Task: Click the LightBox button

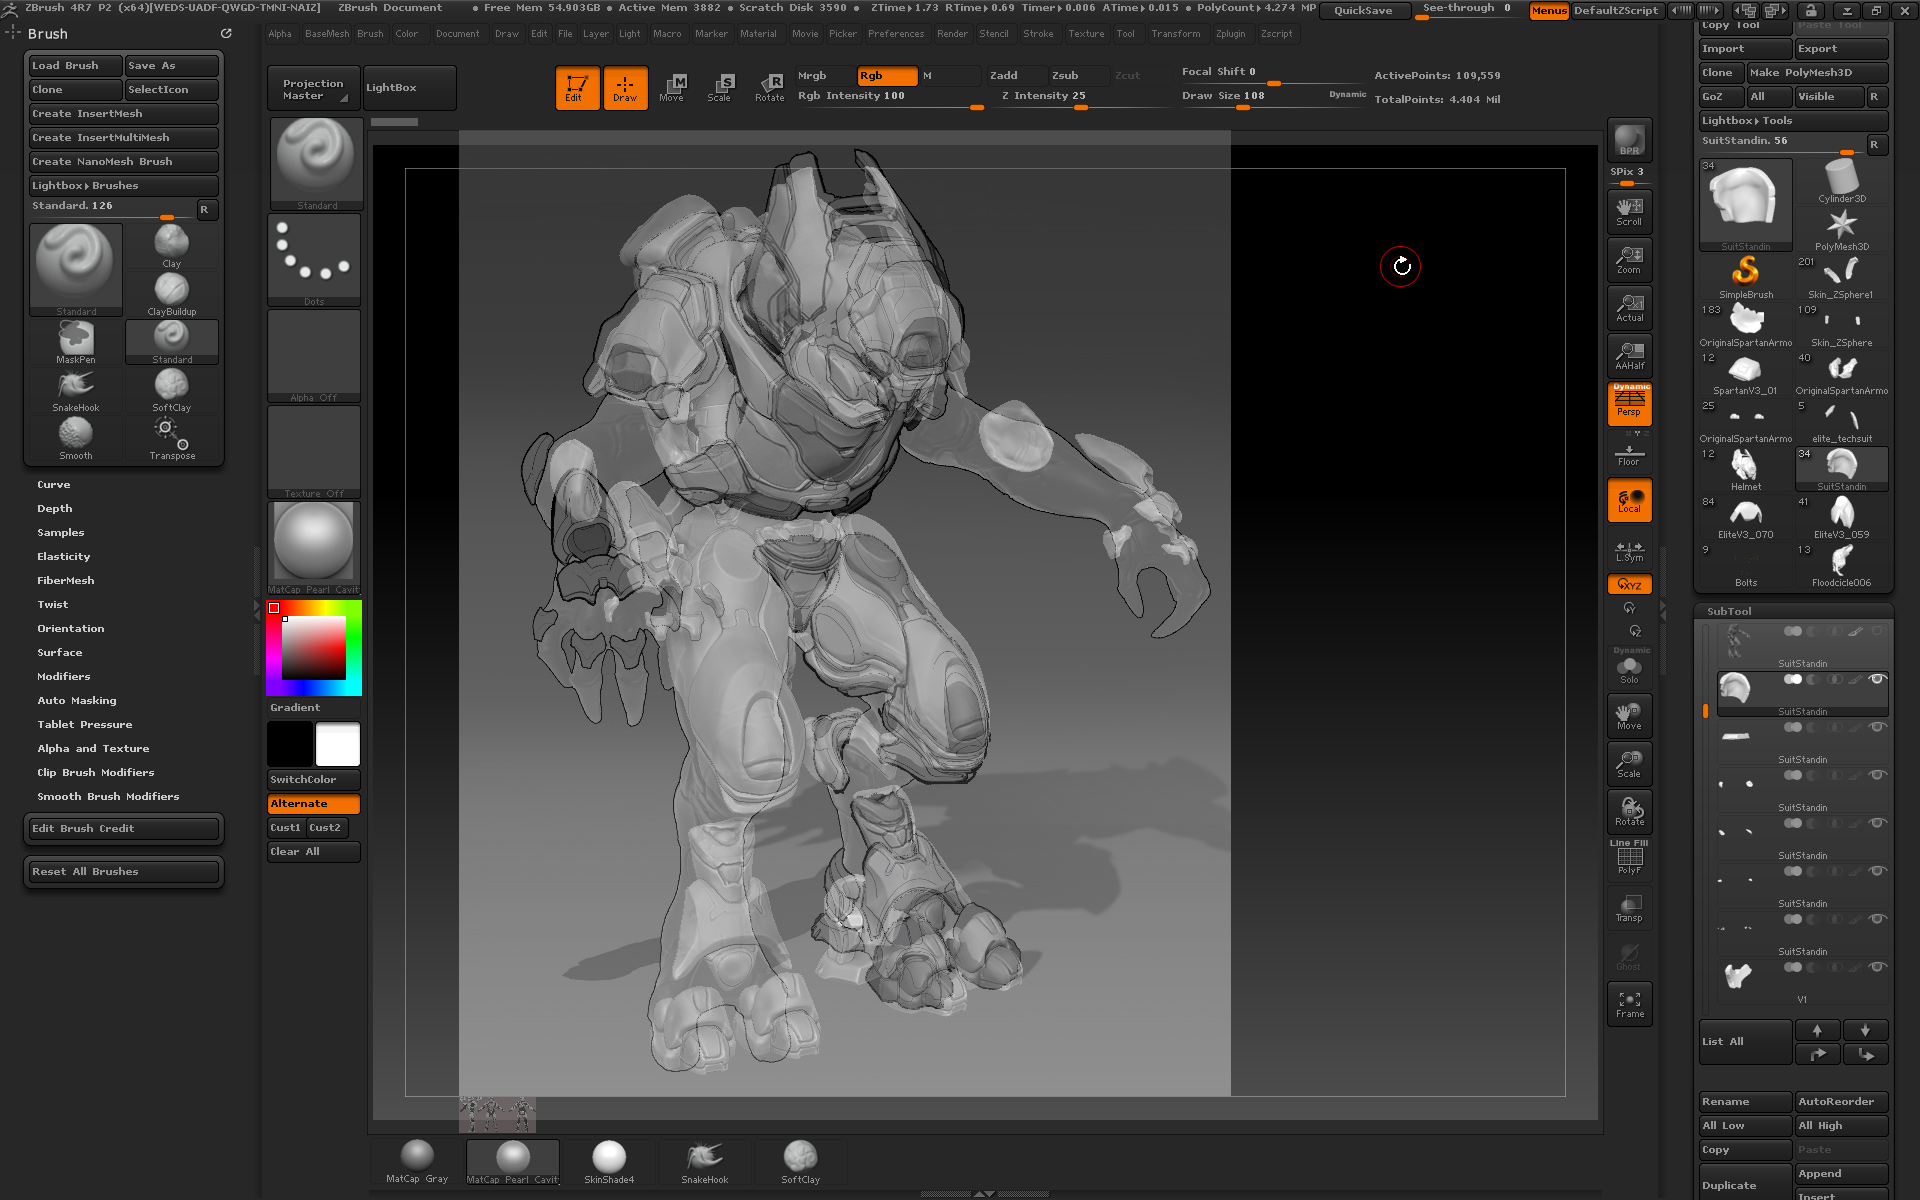Action: click(x=408, y=88)
